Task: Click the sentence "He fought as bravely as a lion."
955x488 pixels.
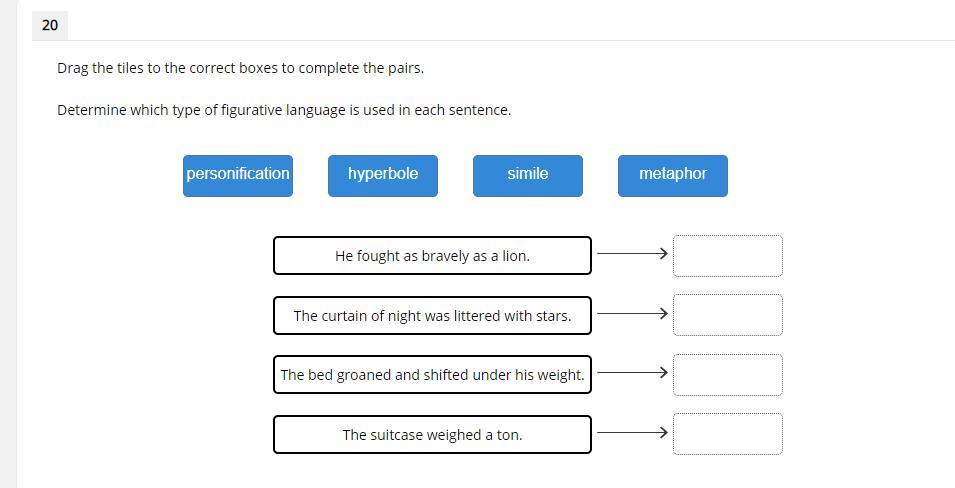Action: [432, 256]
